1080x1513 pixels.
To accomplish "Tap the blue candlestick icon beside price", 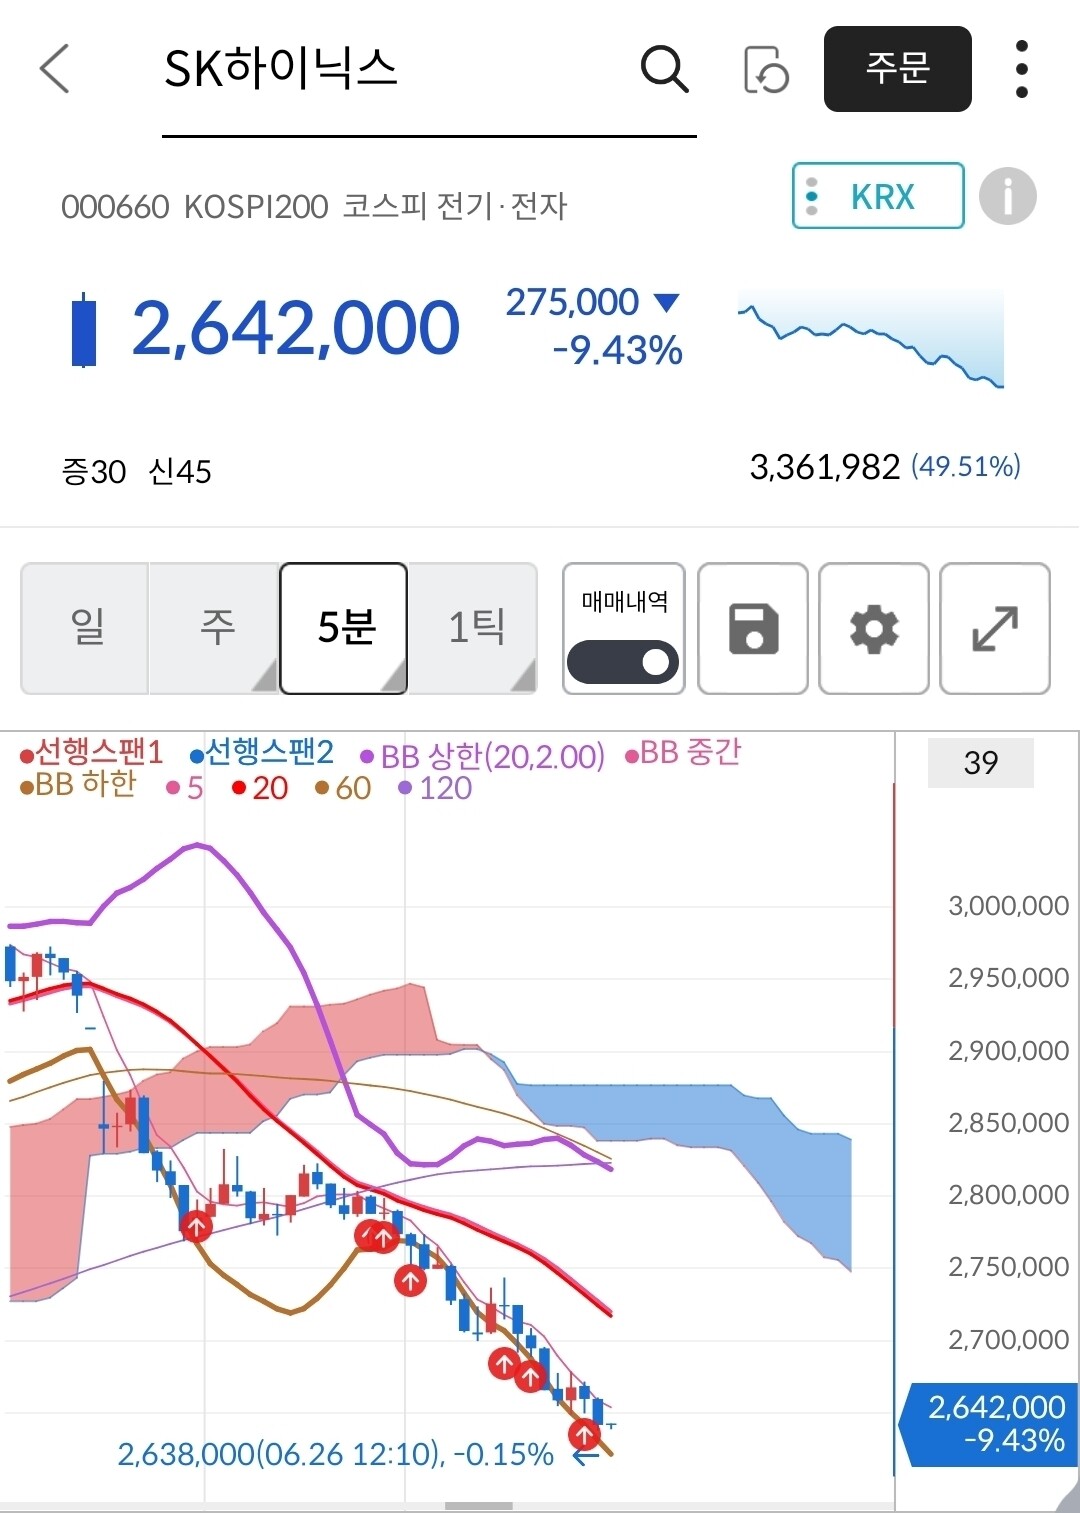I will click(84, 330).
